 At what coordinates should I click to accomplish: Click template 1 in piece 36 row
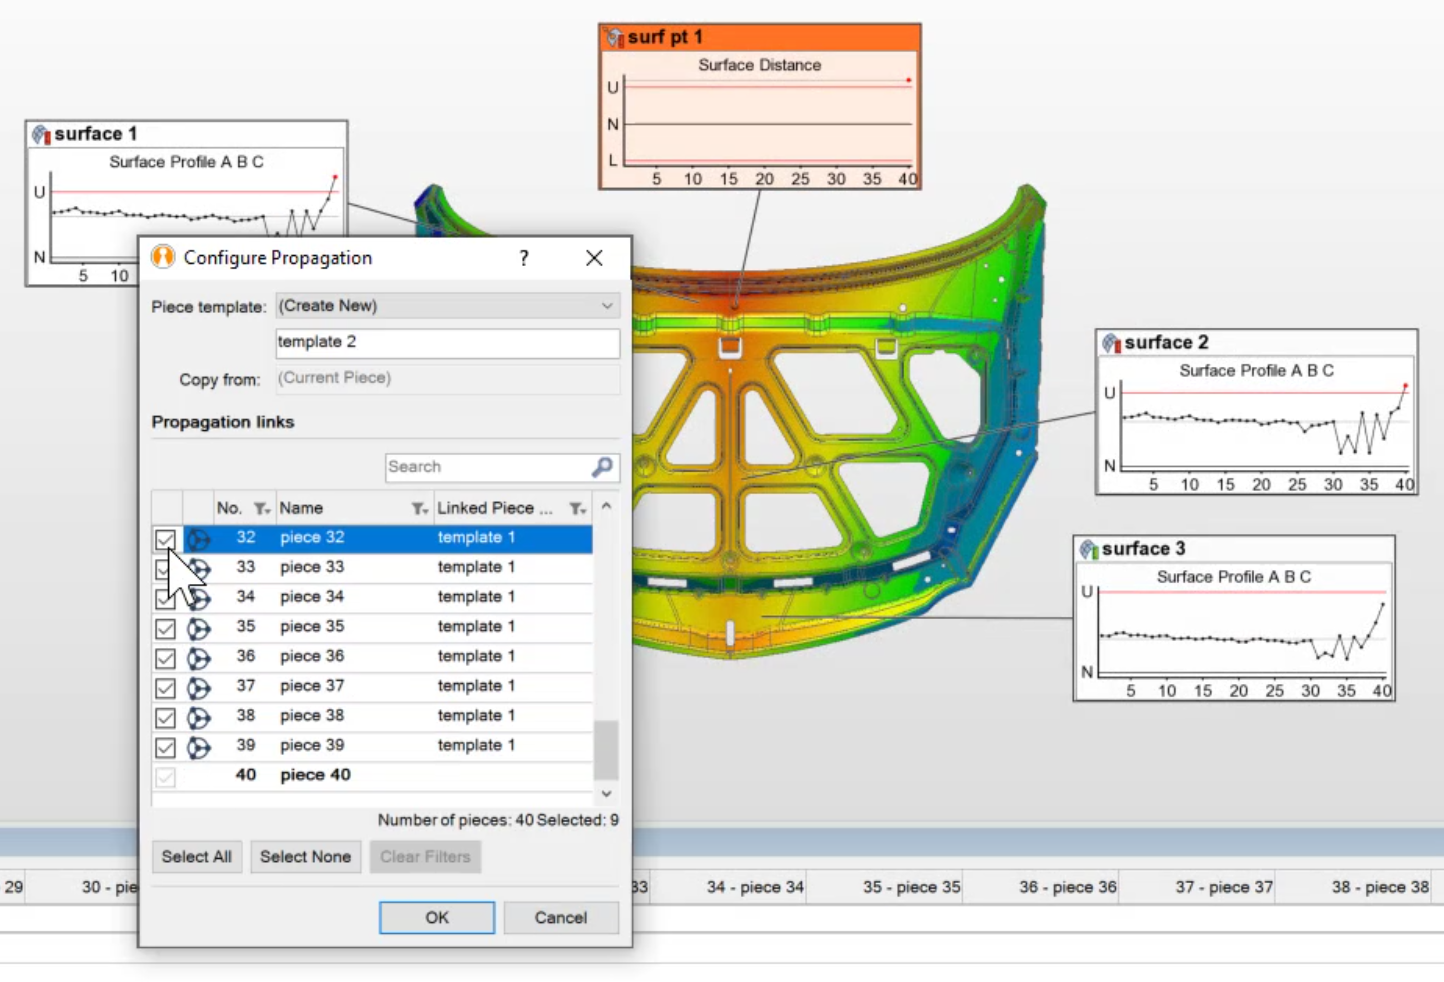click(476, 657)
